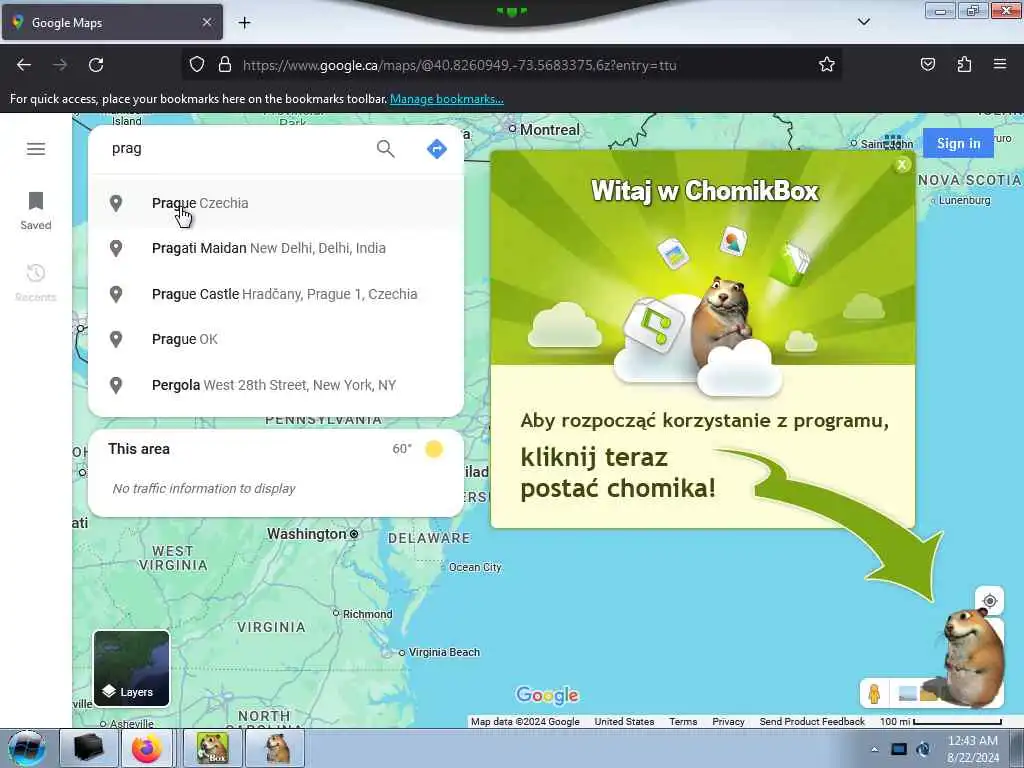
Task: Reload the page with refresh button
Action: (96, 65)
